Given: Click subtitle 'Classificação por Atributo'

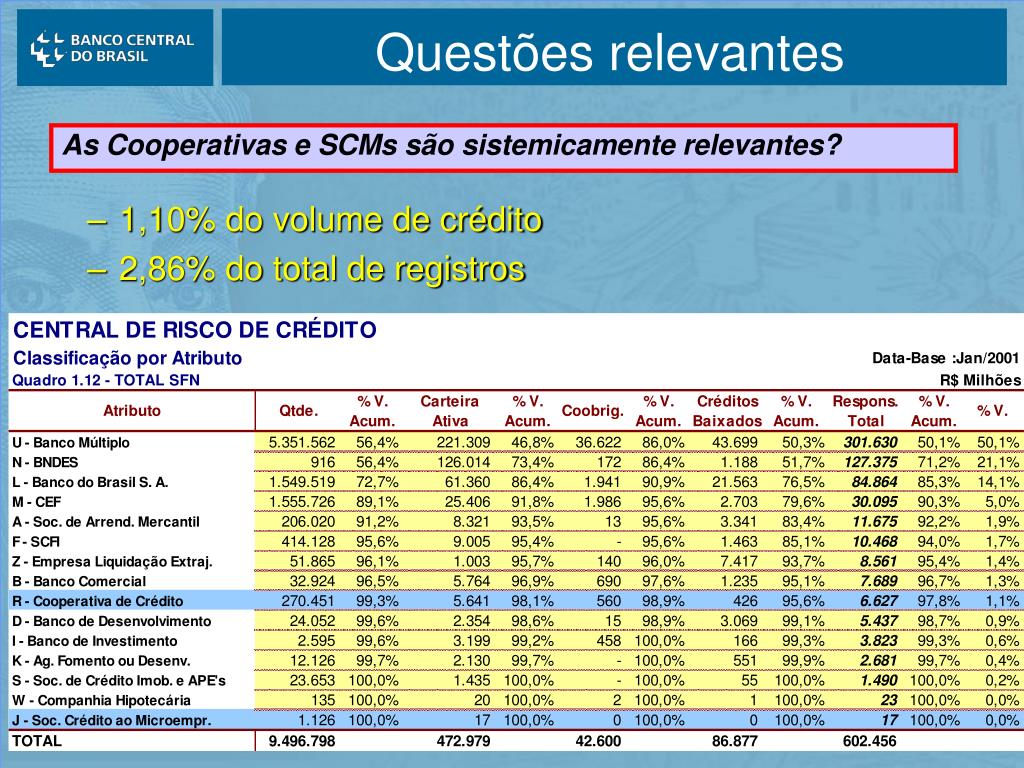Looking at the screenshot, I should [127, 359].
